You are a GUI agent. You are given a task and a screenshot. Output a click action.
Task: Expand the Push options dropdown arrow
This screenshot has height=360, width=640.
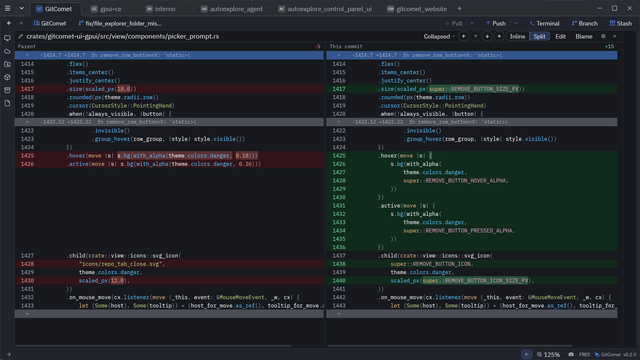pos(516,24)
